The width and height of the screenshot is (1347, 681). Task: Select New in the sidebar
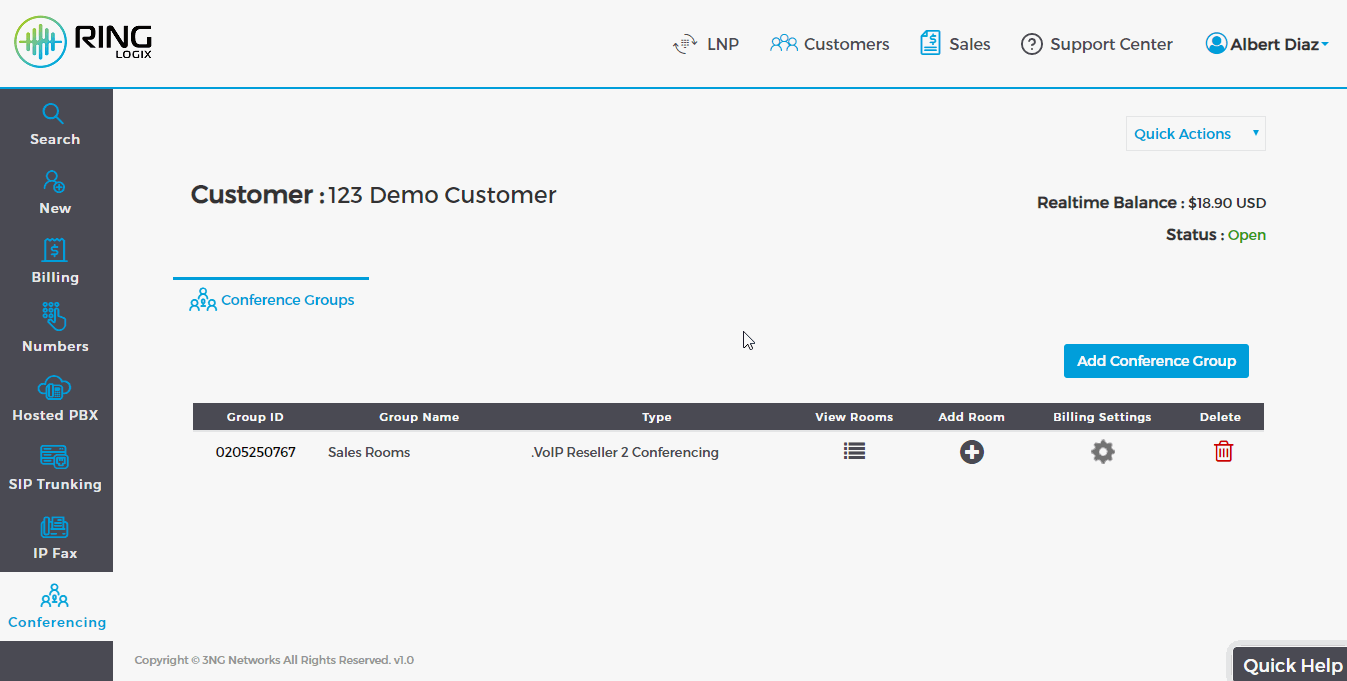pyautogui.click(x=55, y=194)
